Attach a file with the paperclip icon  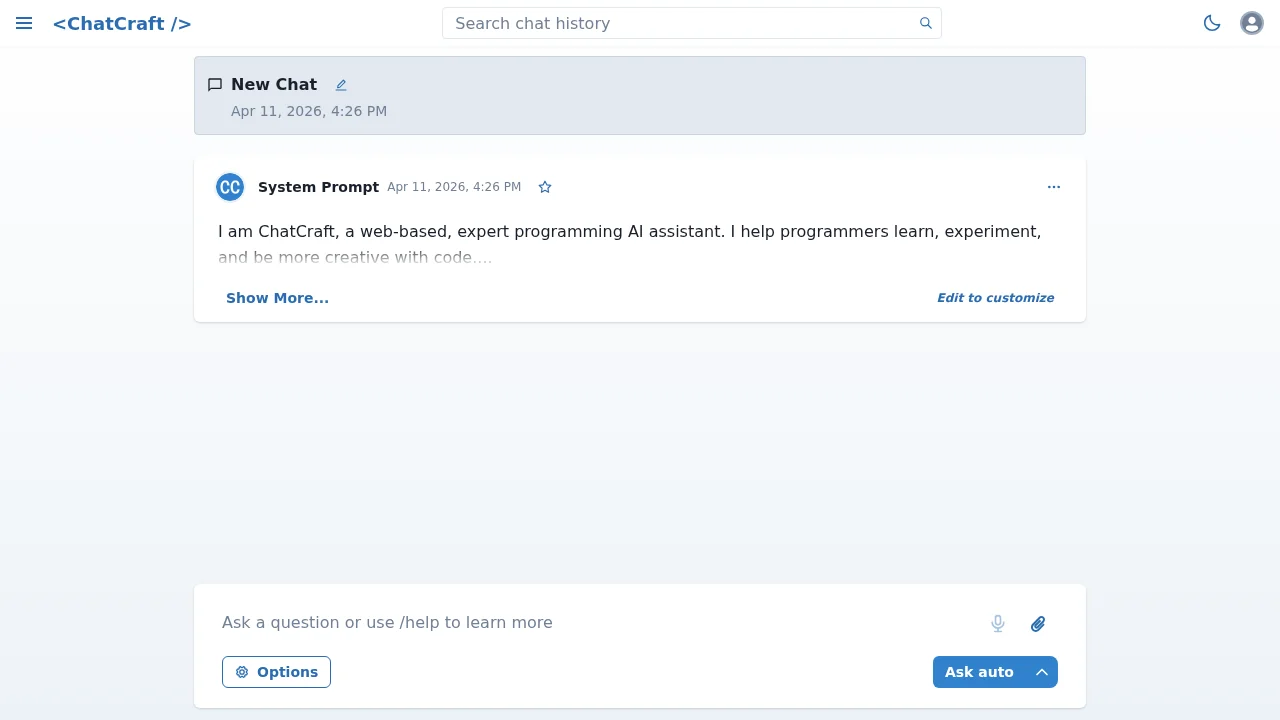point(1037,623)
